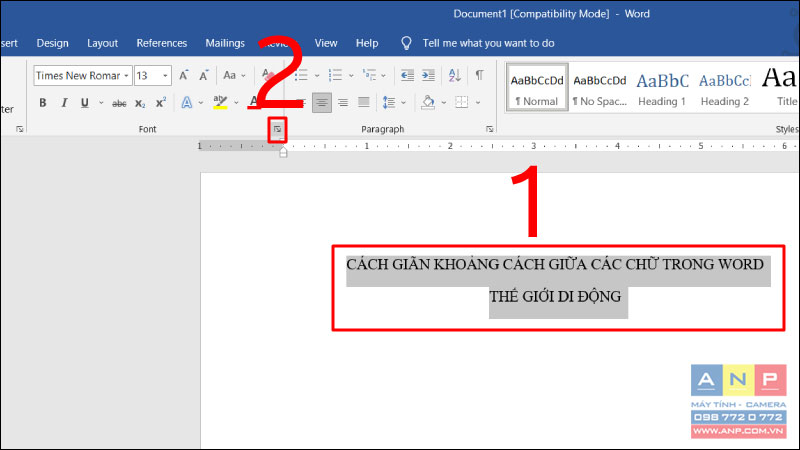This screenshot has width=800, height=450.
Task: Open the Layout tab
Action: click(x=103, y=43)
